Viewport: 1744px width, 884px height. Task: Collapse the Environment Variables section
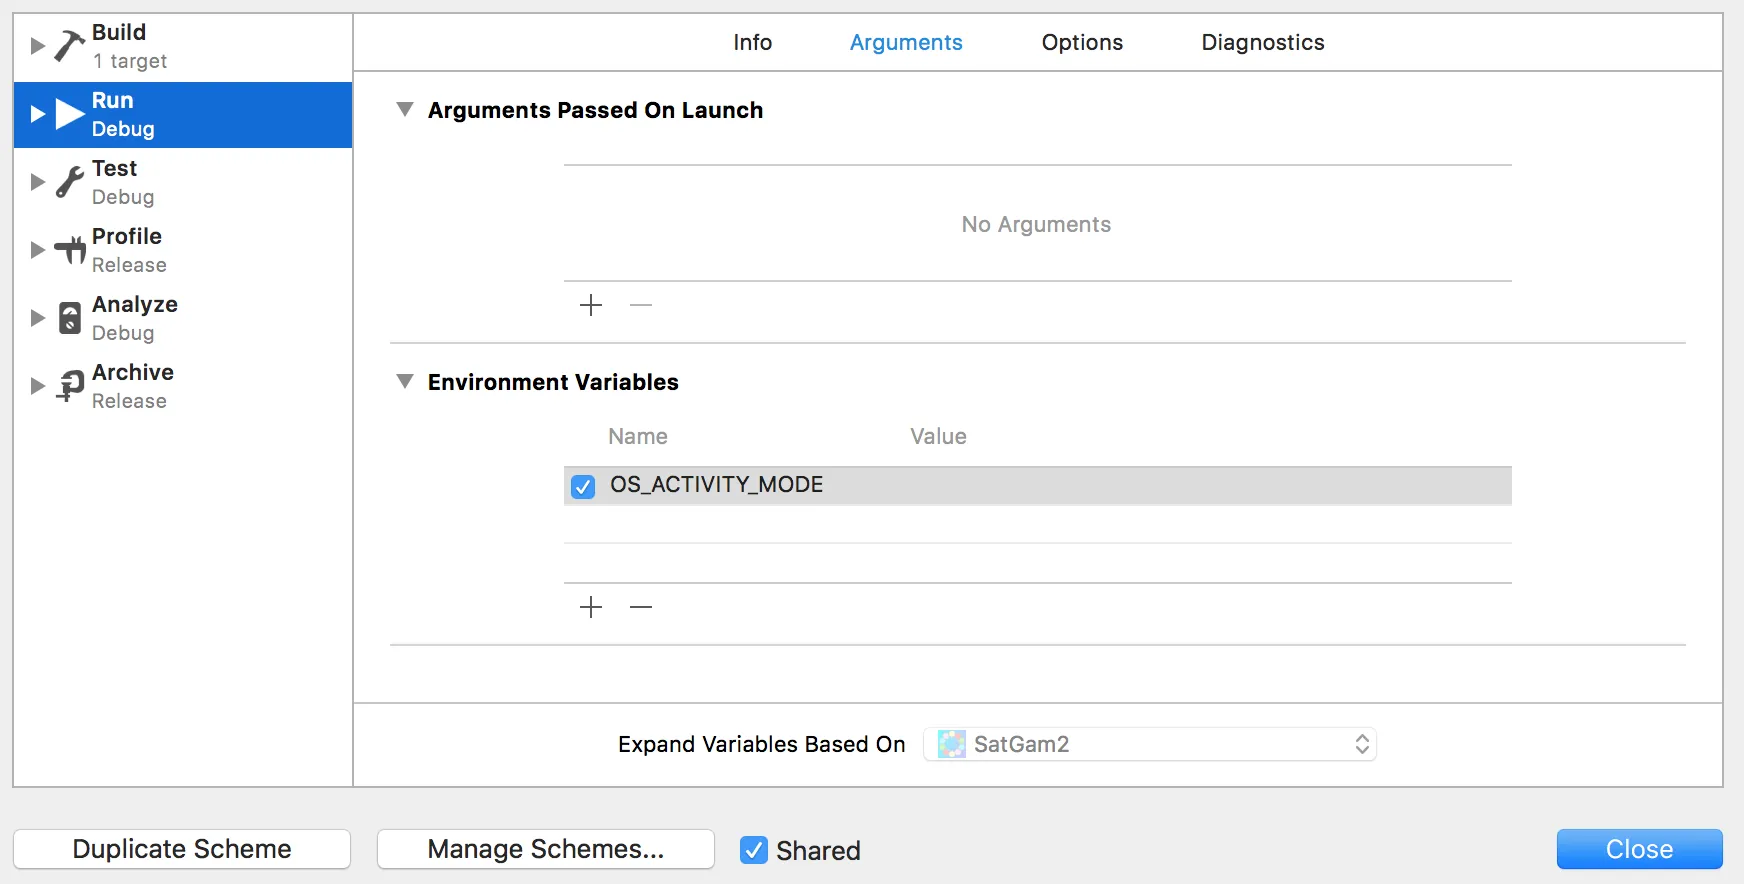[405, 381]
